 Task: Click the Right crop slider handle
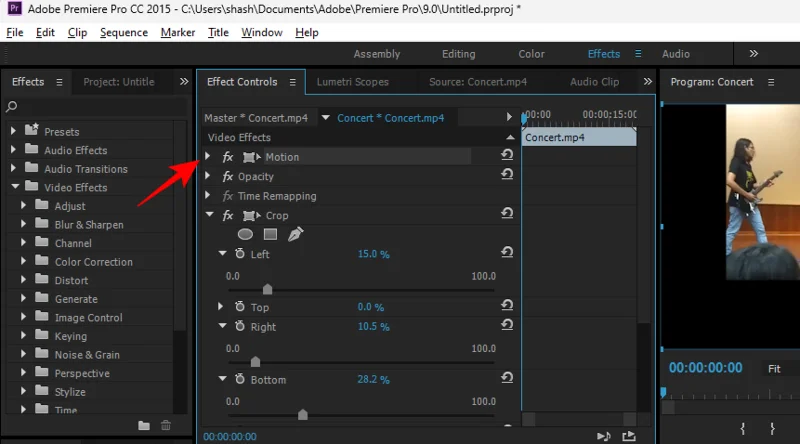click(255, 362)
